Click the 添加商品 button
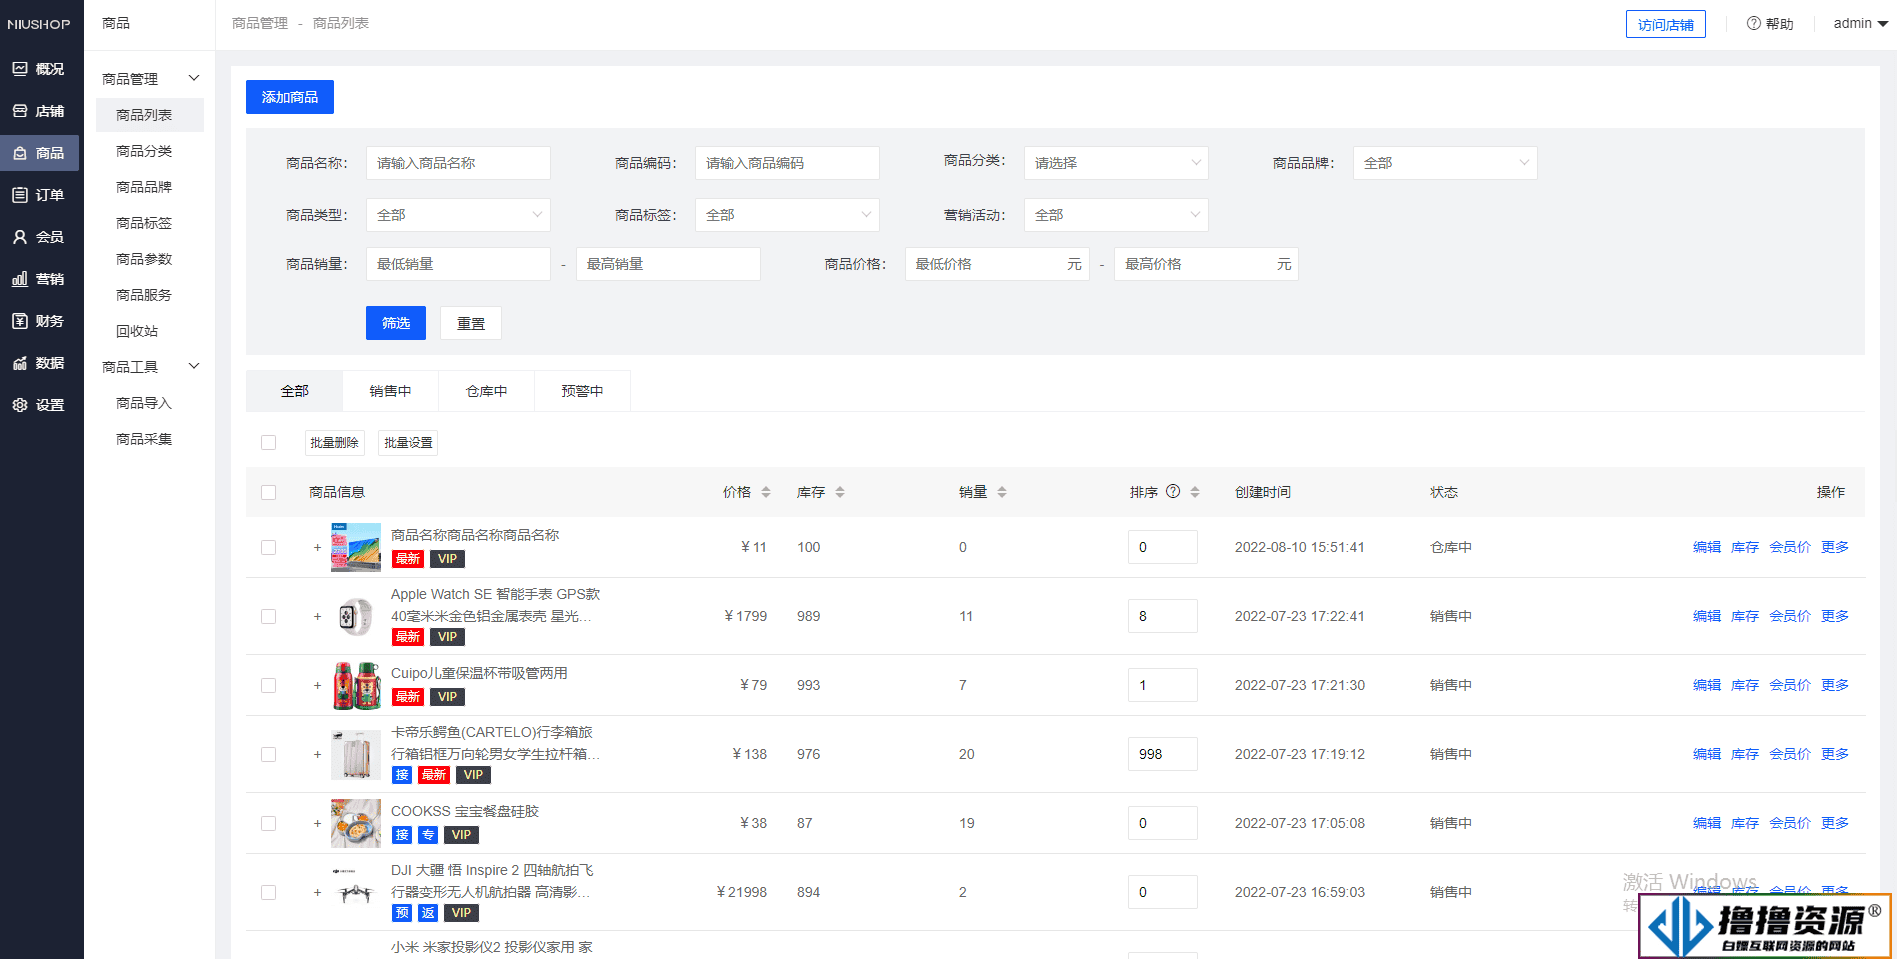1897x959 pixels. [x=290, y=97]
